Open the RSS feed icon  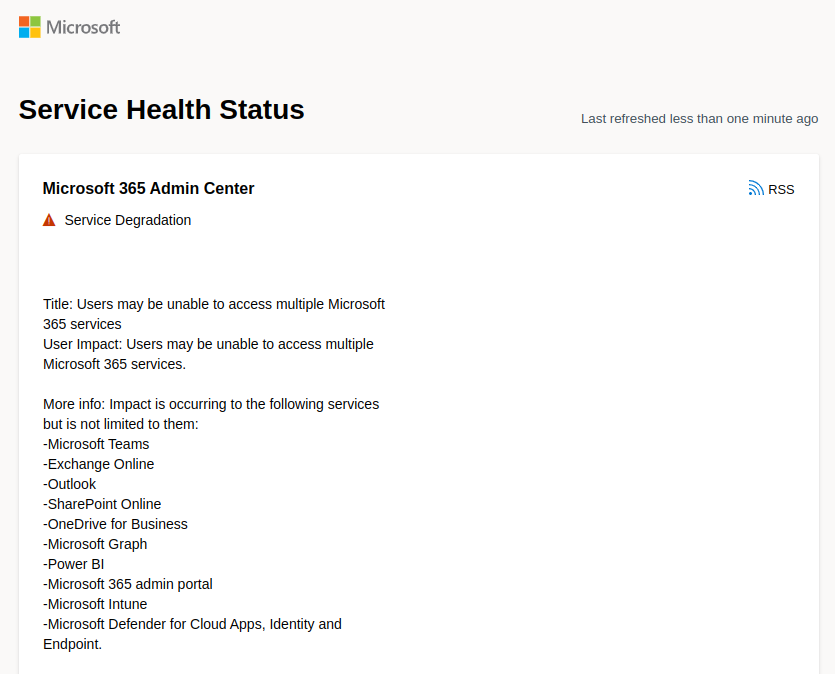(x=756, y=188)
